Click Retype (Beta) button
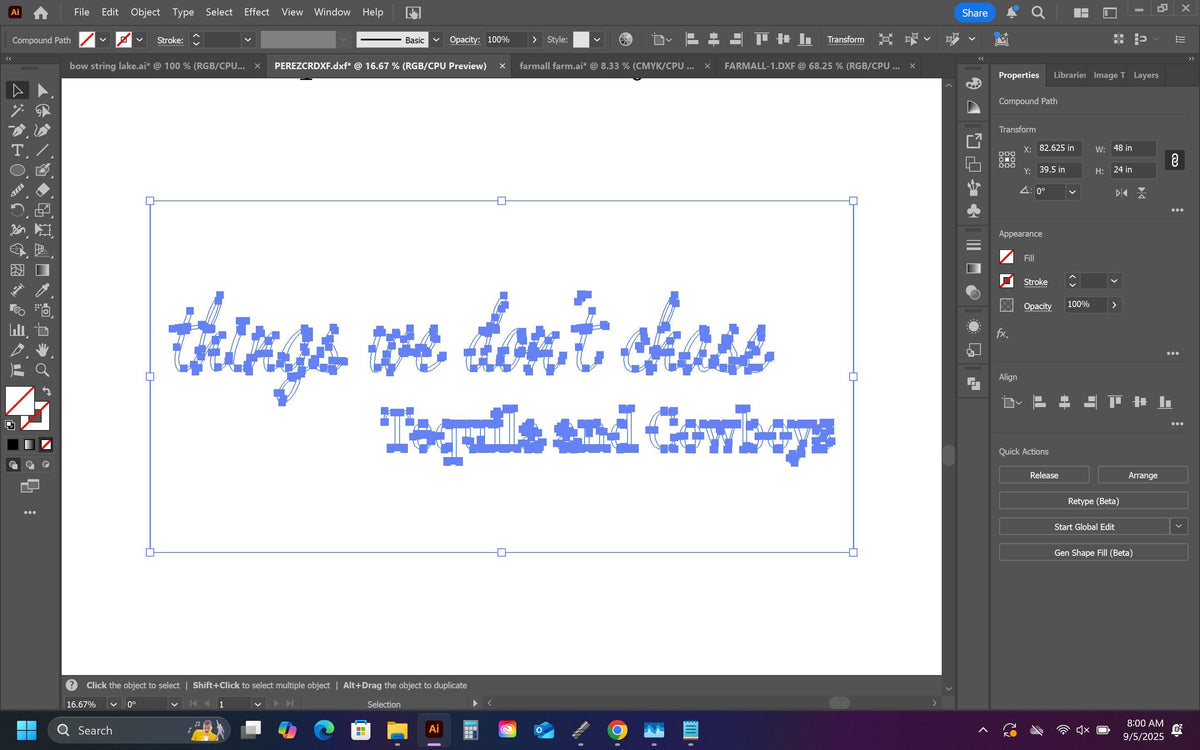 (x=1093, y=501)
